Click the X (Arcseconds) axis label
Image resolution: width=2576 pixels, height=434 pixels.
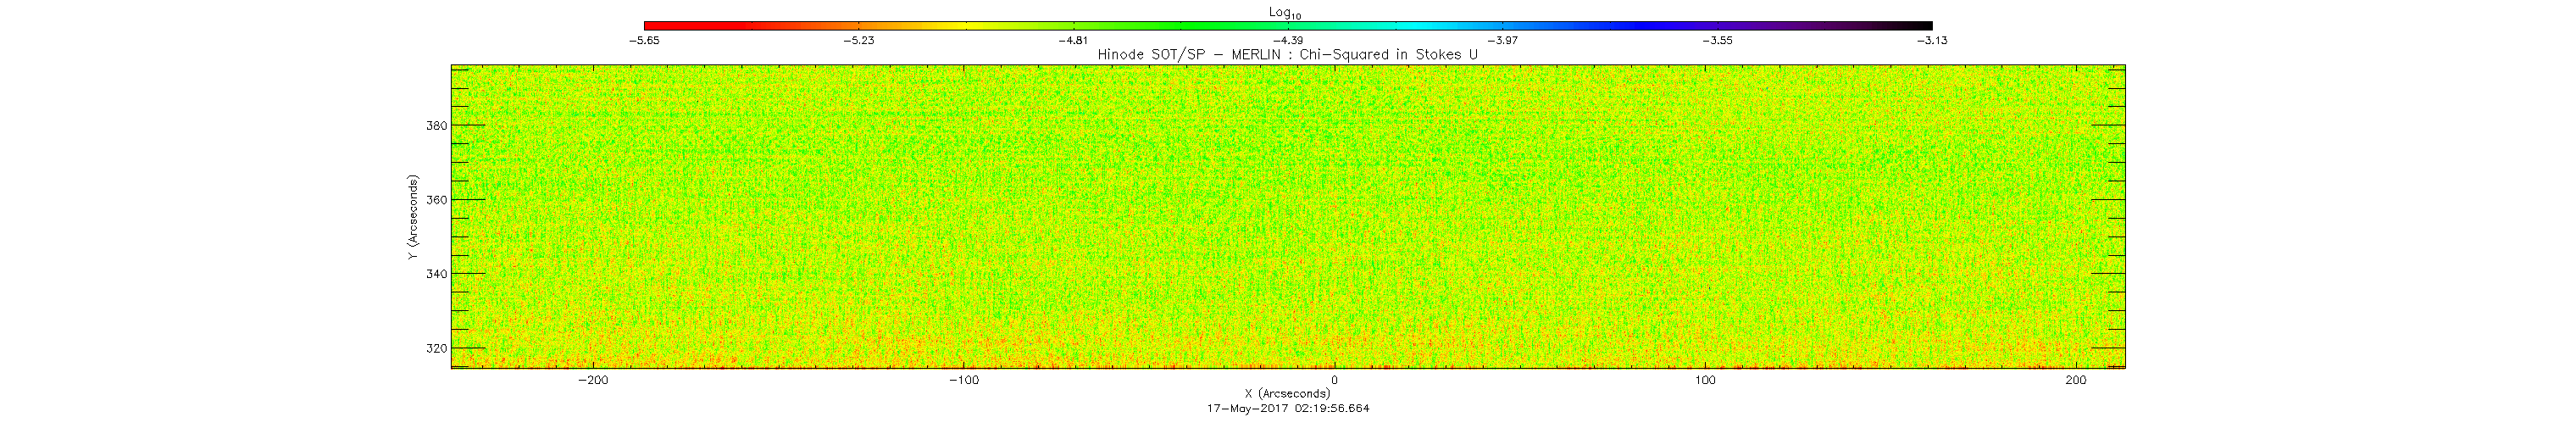pyautogui.click(x=1288, y=393)
